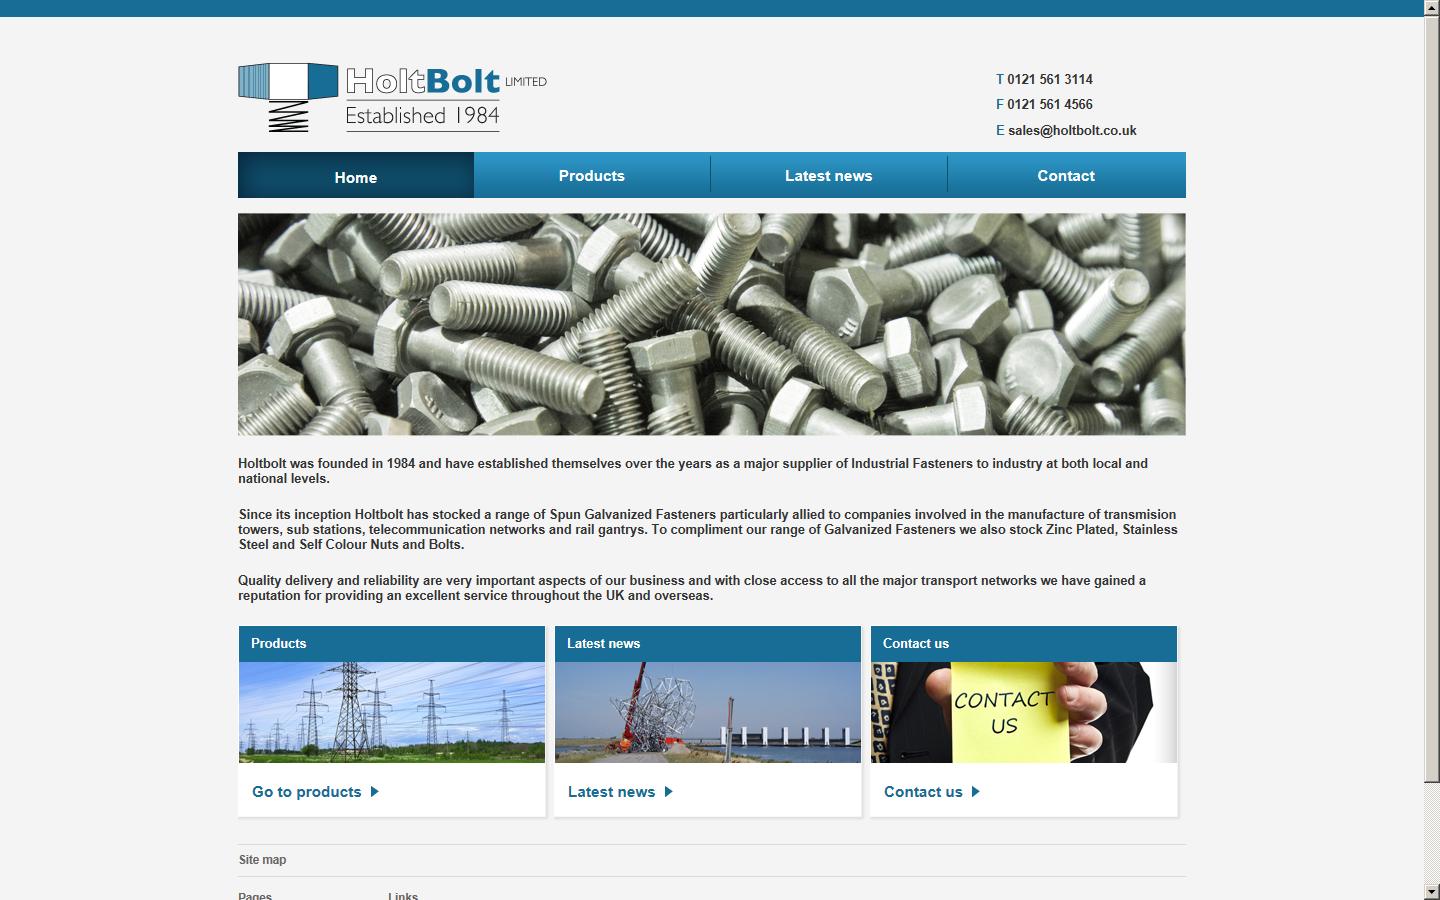
Task: Click the arrow beside Go to products
Action: point(375,792)
